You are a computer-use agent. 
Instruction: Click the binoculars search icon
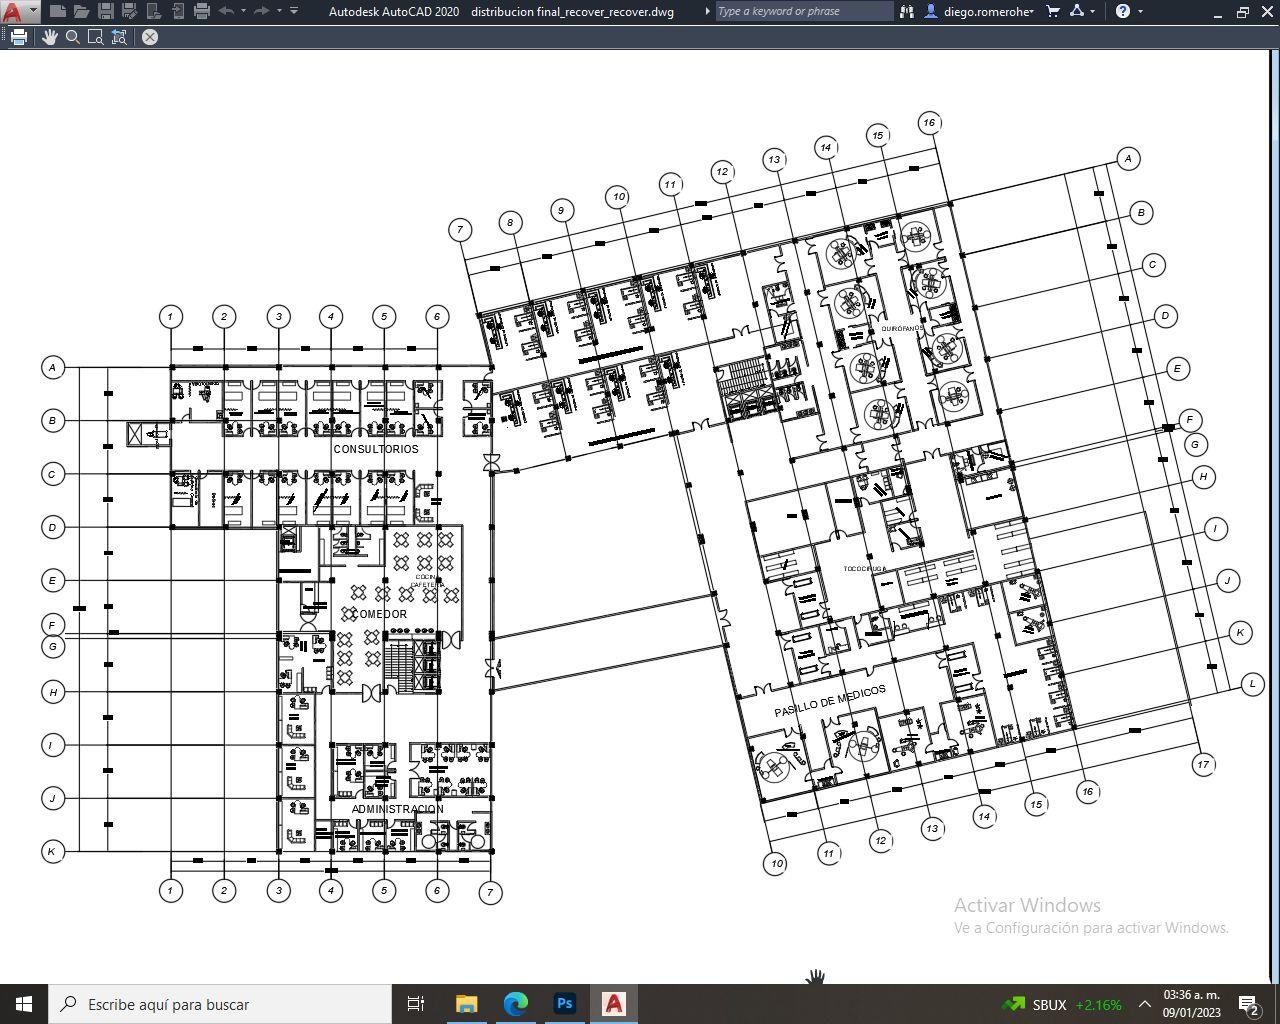pyautogui.click(x=907, y=12)
